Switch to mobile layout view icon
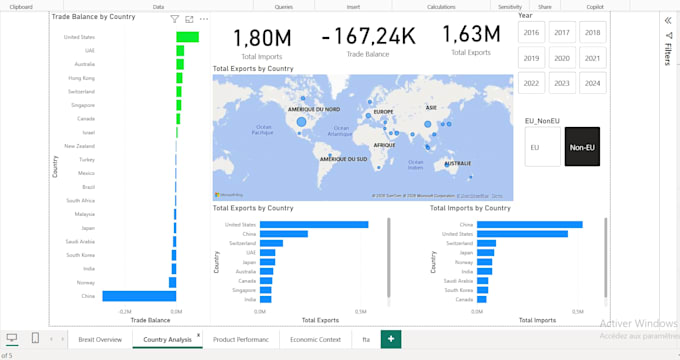The height and width of the screenshot is (360, 680). 36,338
